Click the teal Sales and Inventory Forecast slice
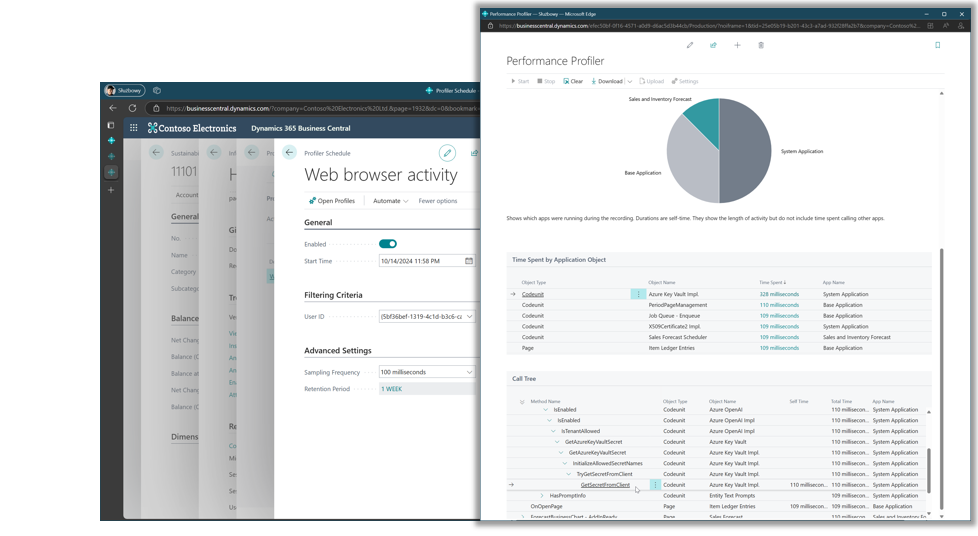The image size is (978, 536). (705, 119)
